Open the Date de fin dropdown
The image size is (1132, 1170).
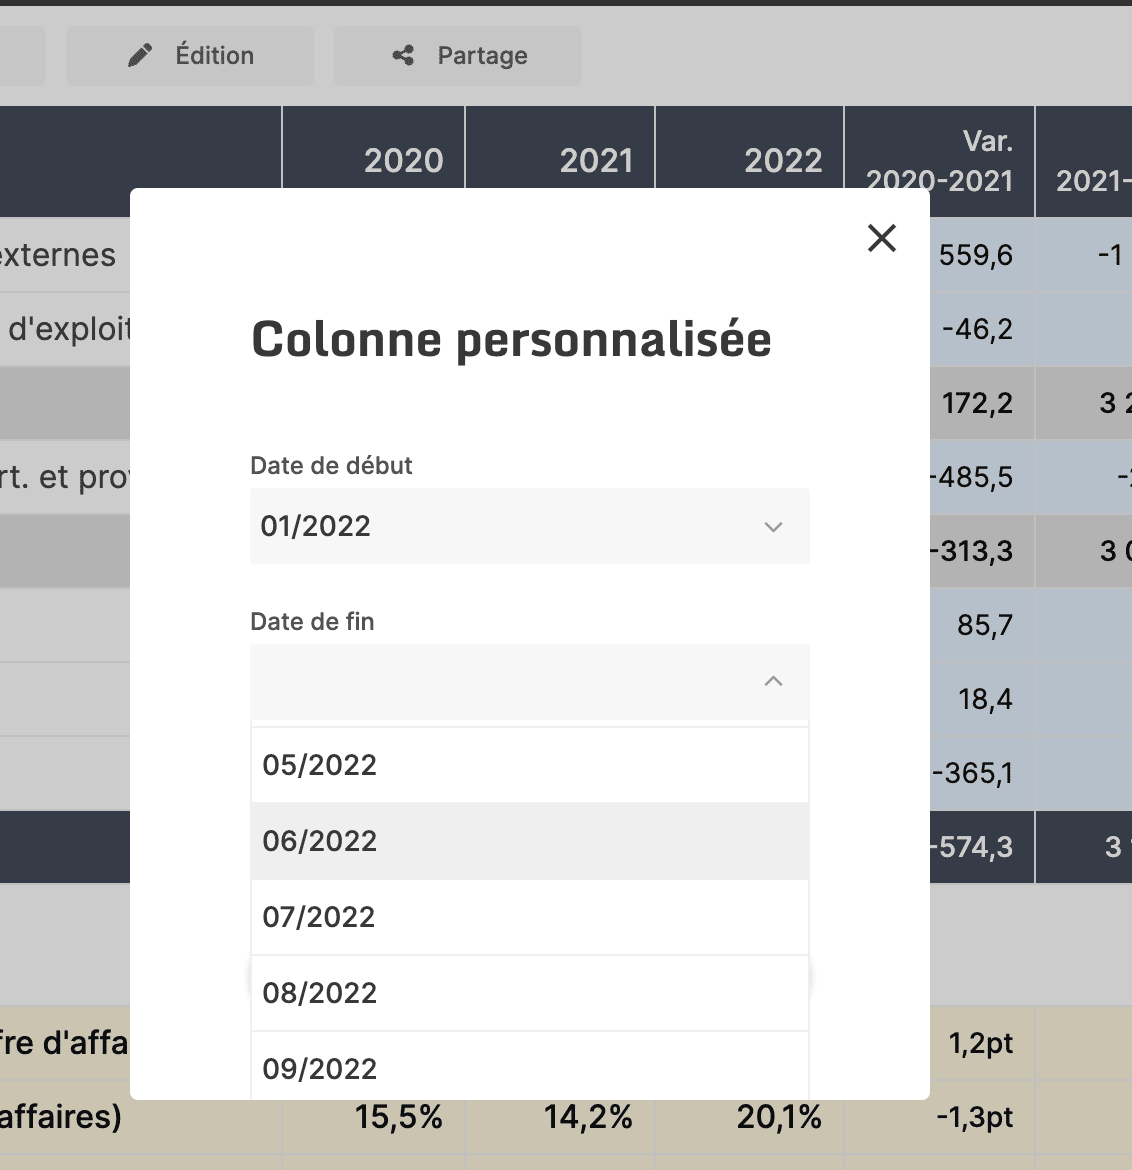(529, 682)
